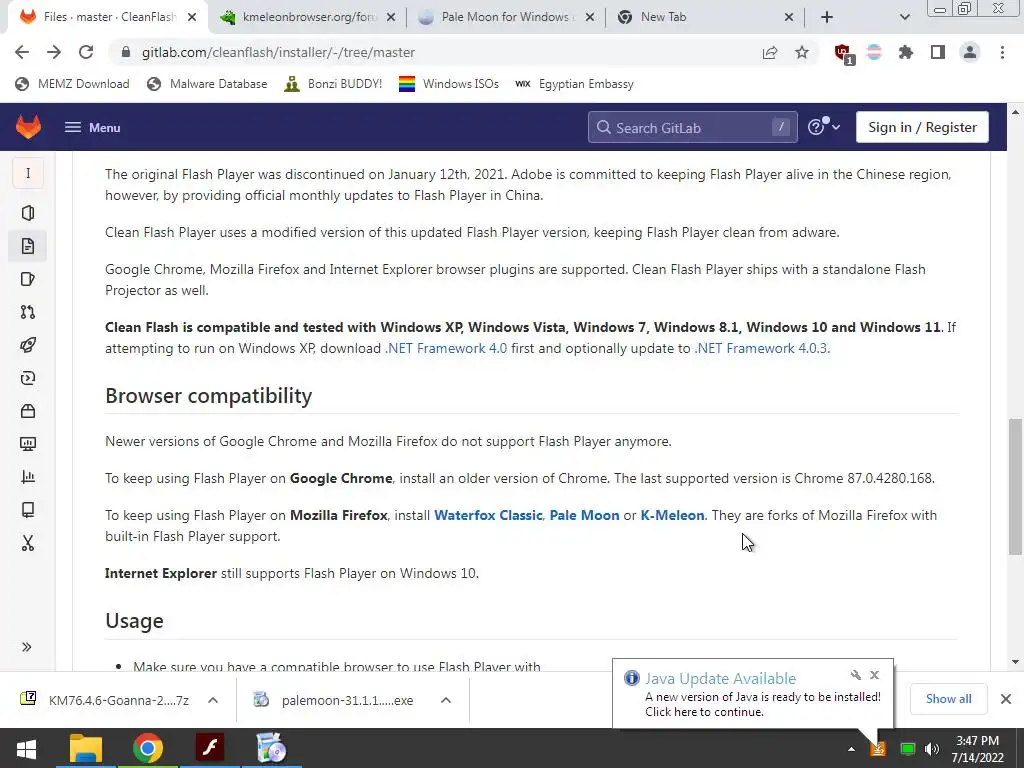The width and height of the screenshot is (1024, 768).
Task: Open Windows ISOs bookmark
Action: [449, 84]
